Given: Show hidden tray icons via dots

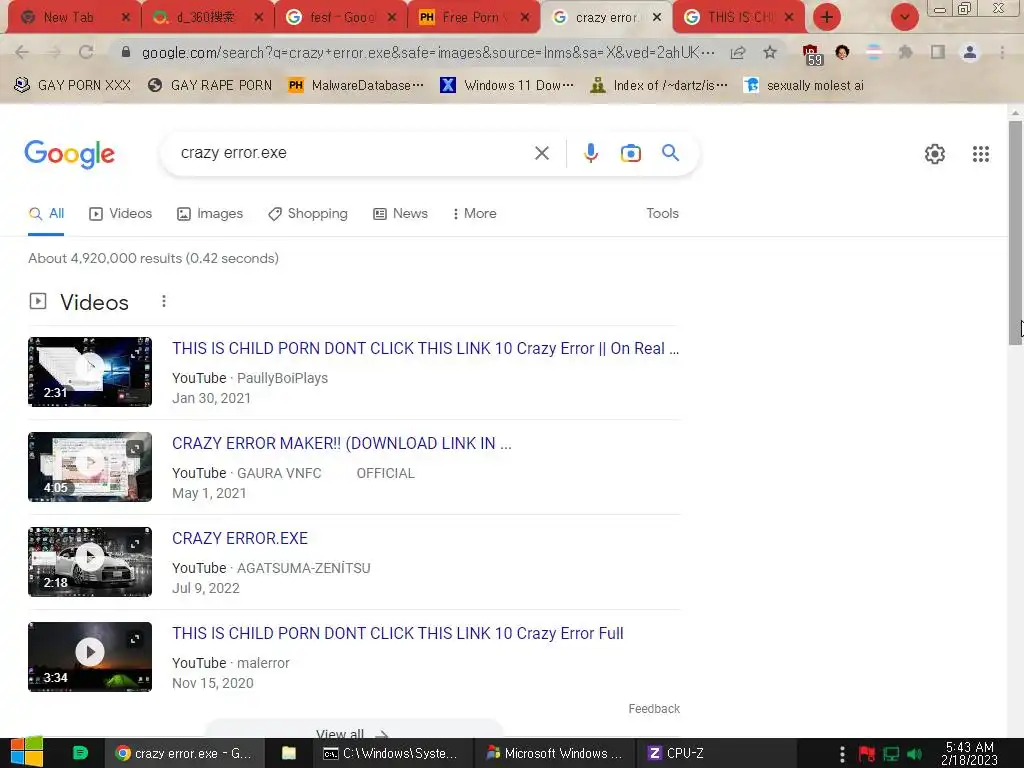Looking at the screenshot, I should pyautogui.click(x=842, y=754).
